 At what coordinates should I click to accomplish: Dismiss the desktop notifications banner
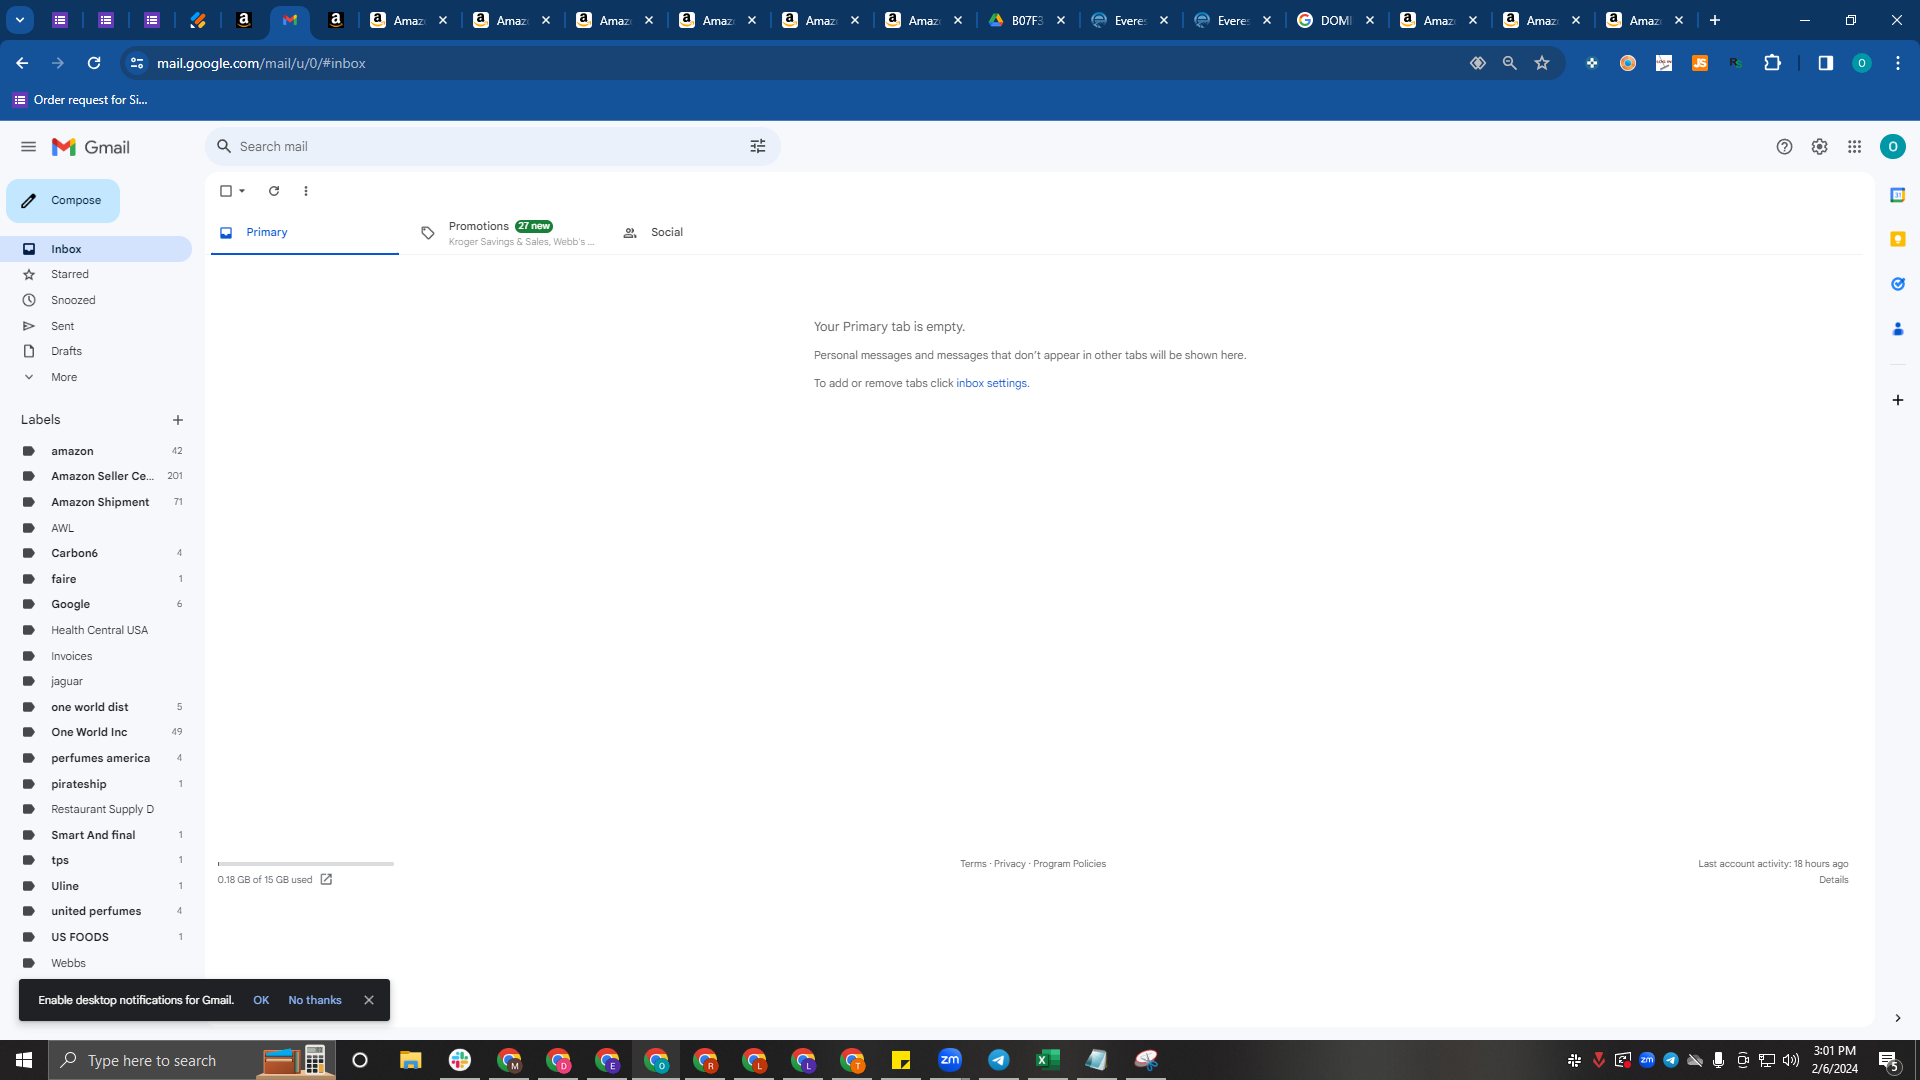pos(369,1000)
